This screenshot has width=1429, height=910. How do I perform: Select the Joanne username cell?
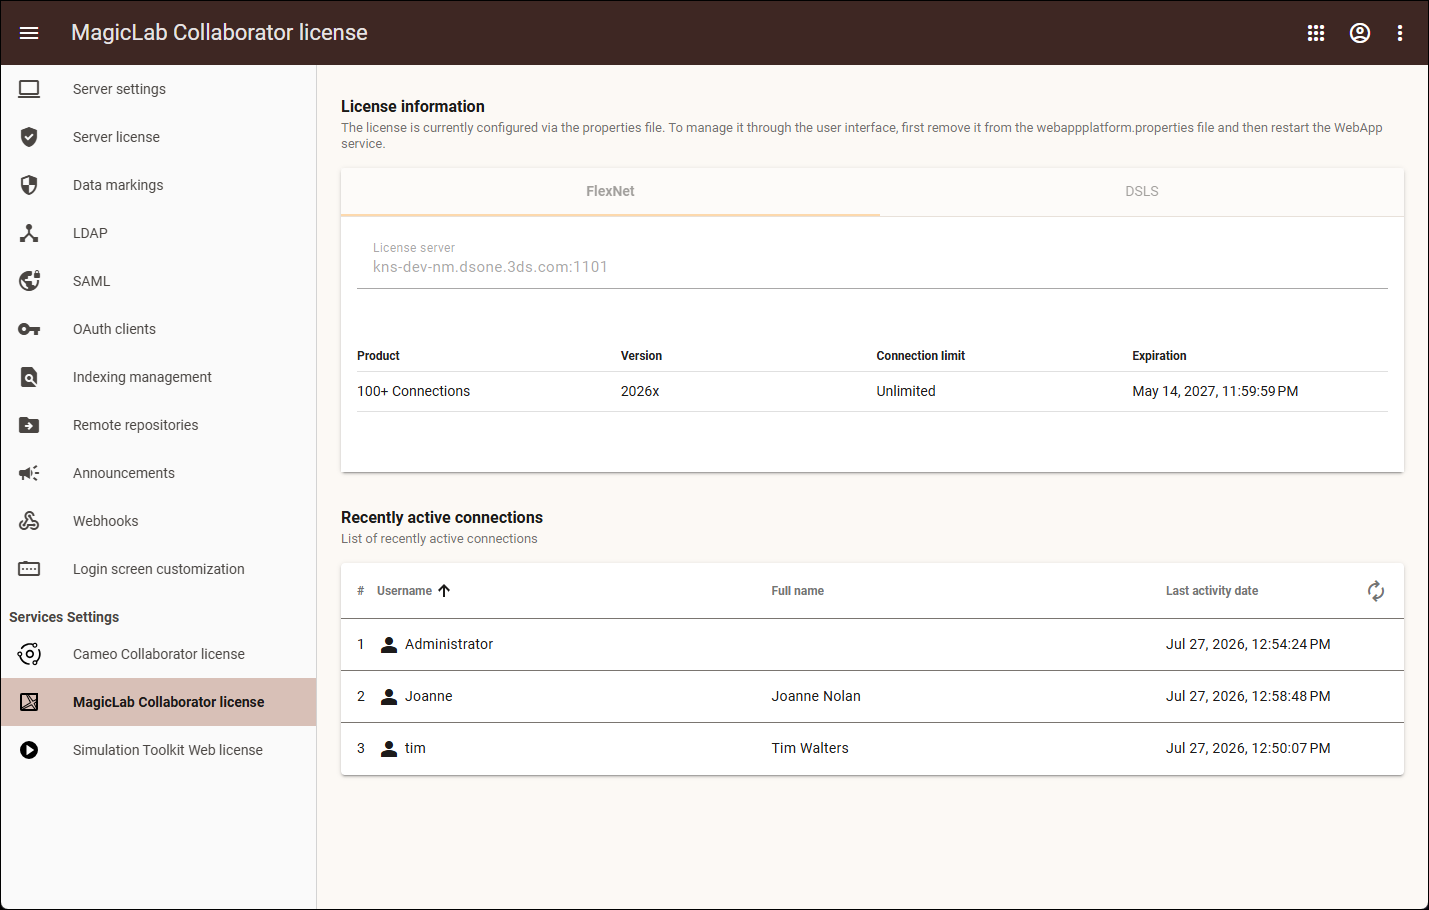[428, 697]
